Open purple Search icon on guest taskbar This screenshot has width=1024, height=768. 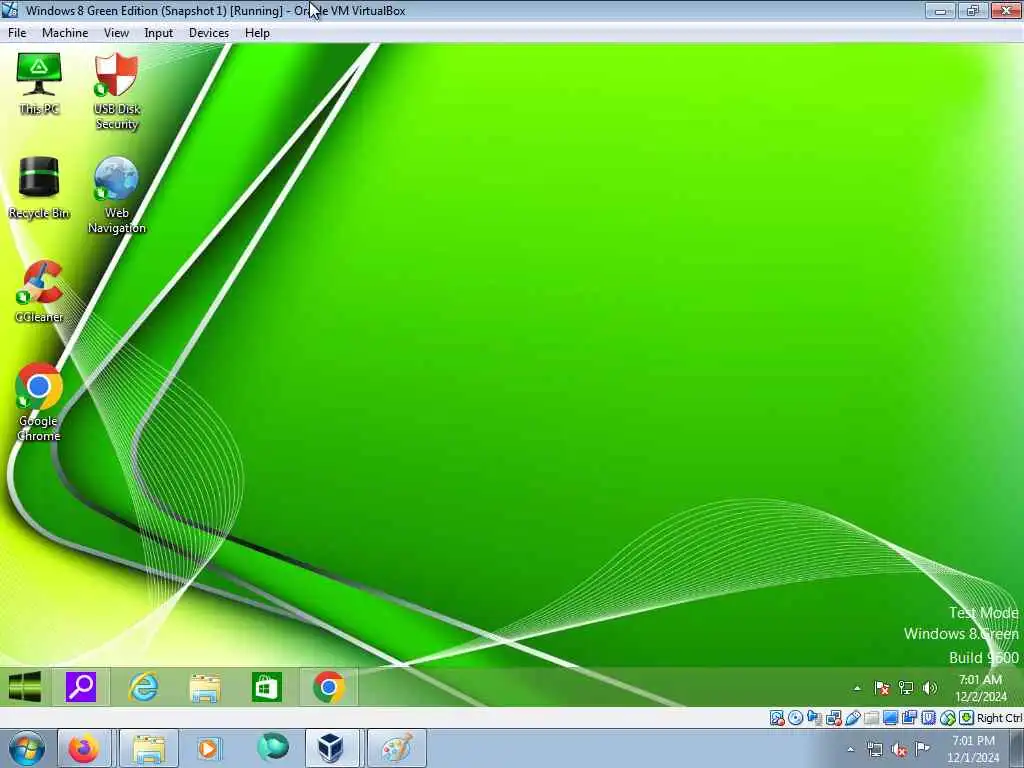pos(81,687)
